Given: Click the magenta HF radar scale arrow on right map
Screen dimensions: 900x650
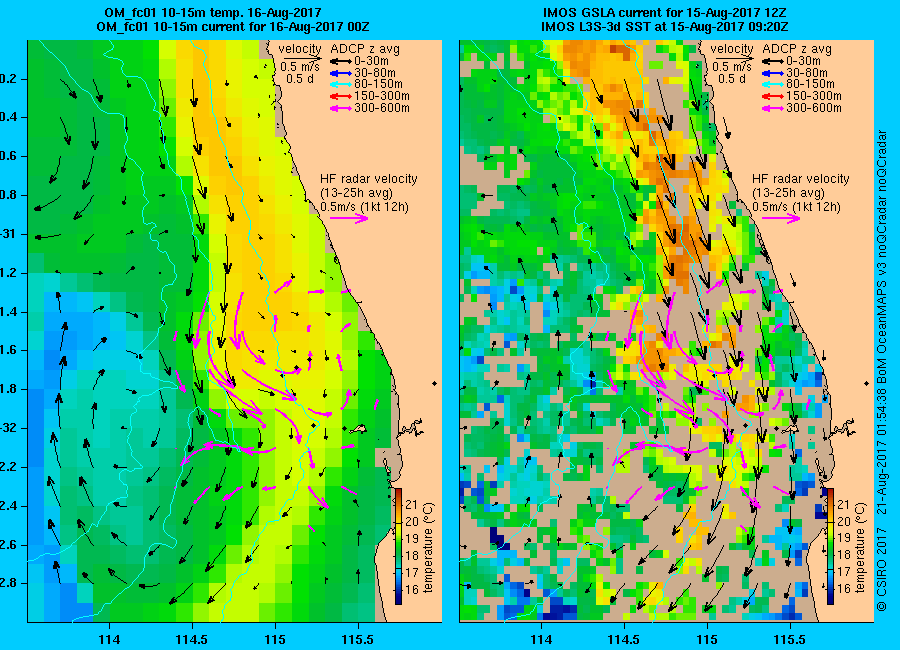Looking at the screenshot, I should coord(781,218).
